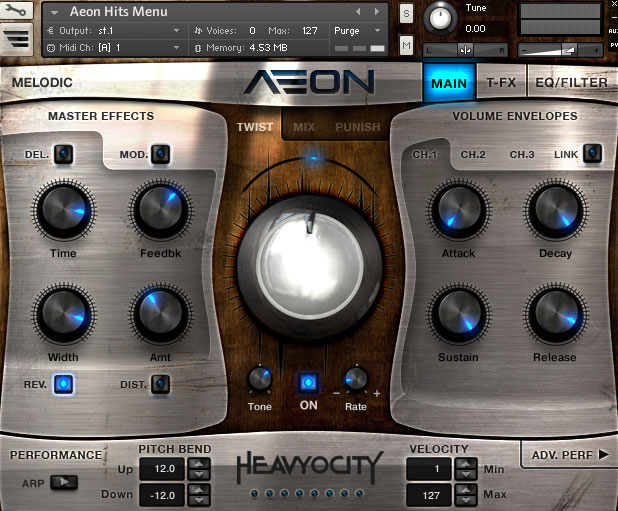Open the ADV. PERF page
The height and width of the screenshot is (511, 618).
tap(569, 456)
